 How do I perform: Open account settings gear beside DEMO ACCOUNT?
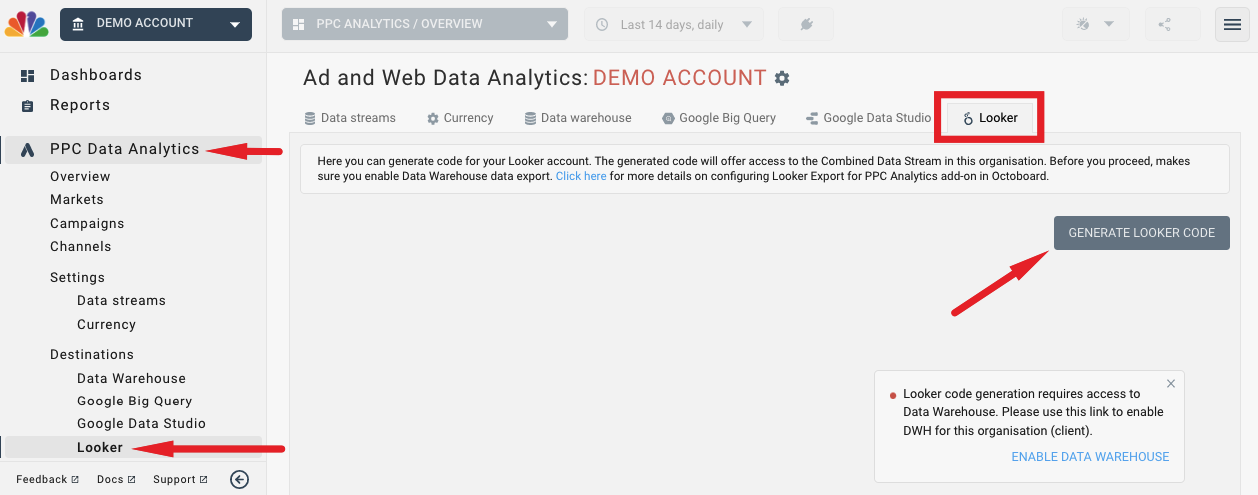(x=782, y=78)
